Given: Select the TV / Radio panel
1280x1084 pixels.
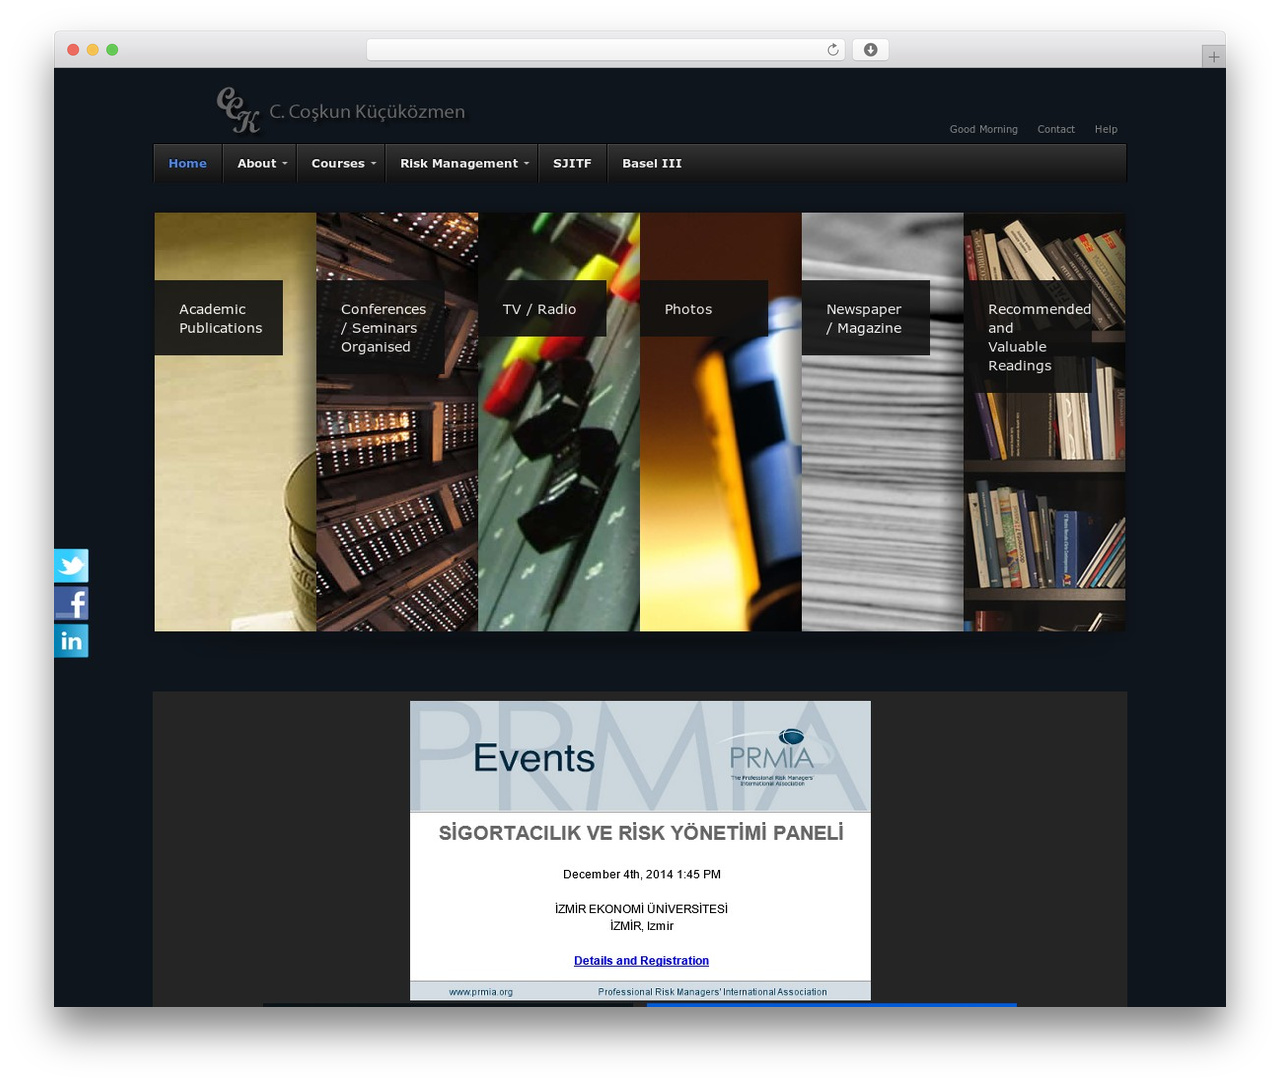Looking at the screenshot, I should (x=559, y=422).
